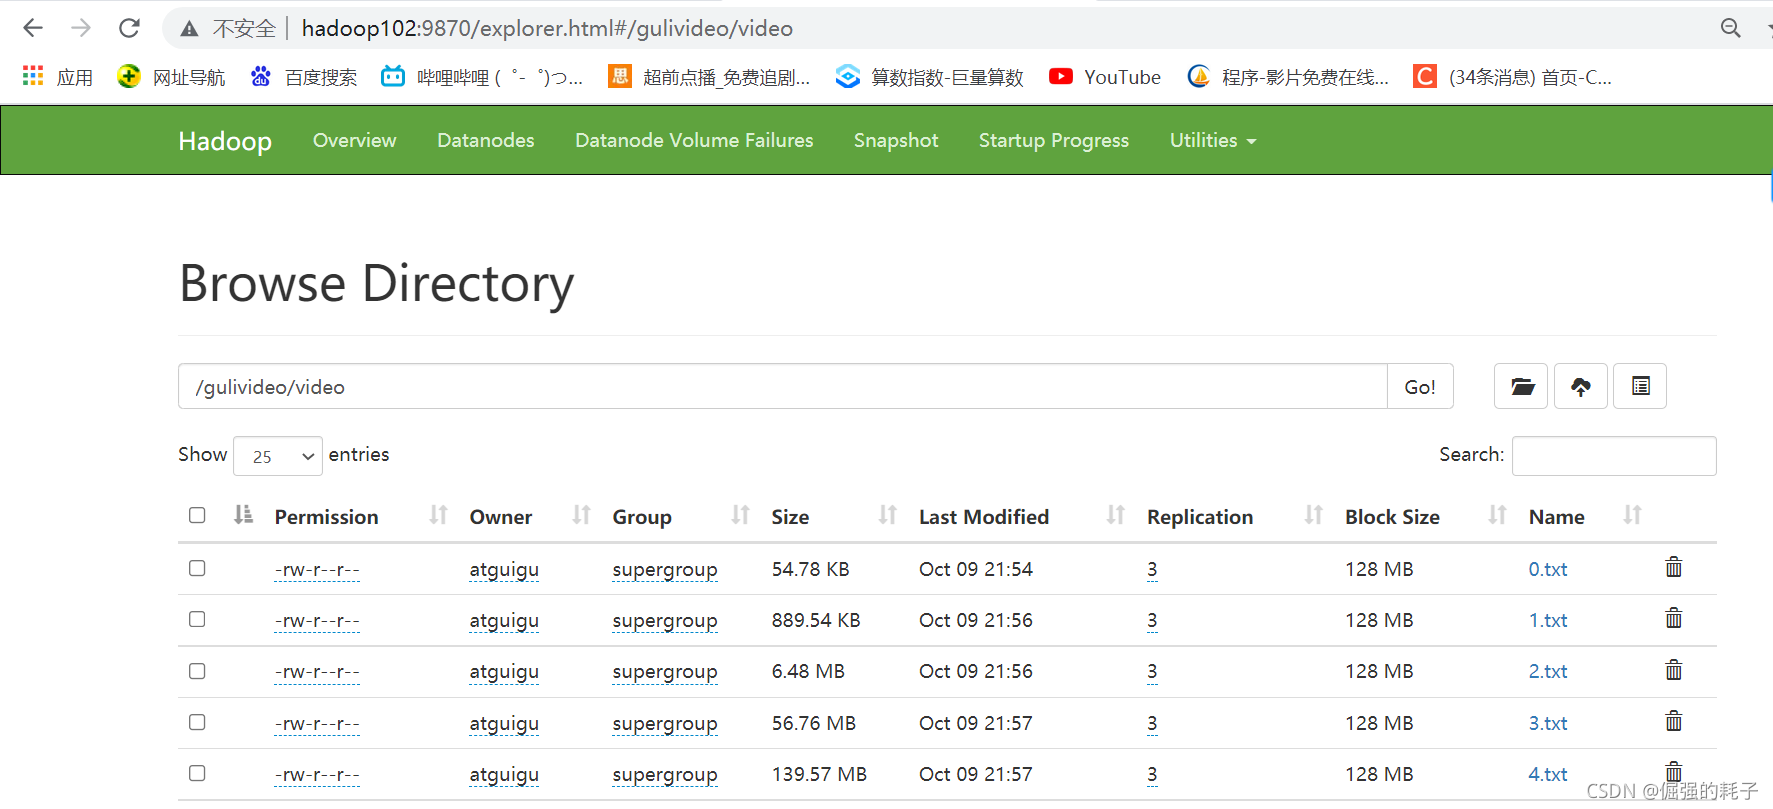
Task: Click the Hadoop brand link
Action: [225, 141]
